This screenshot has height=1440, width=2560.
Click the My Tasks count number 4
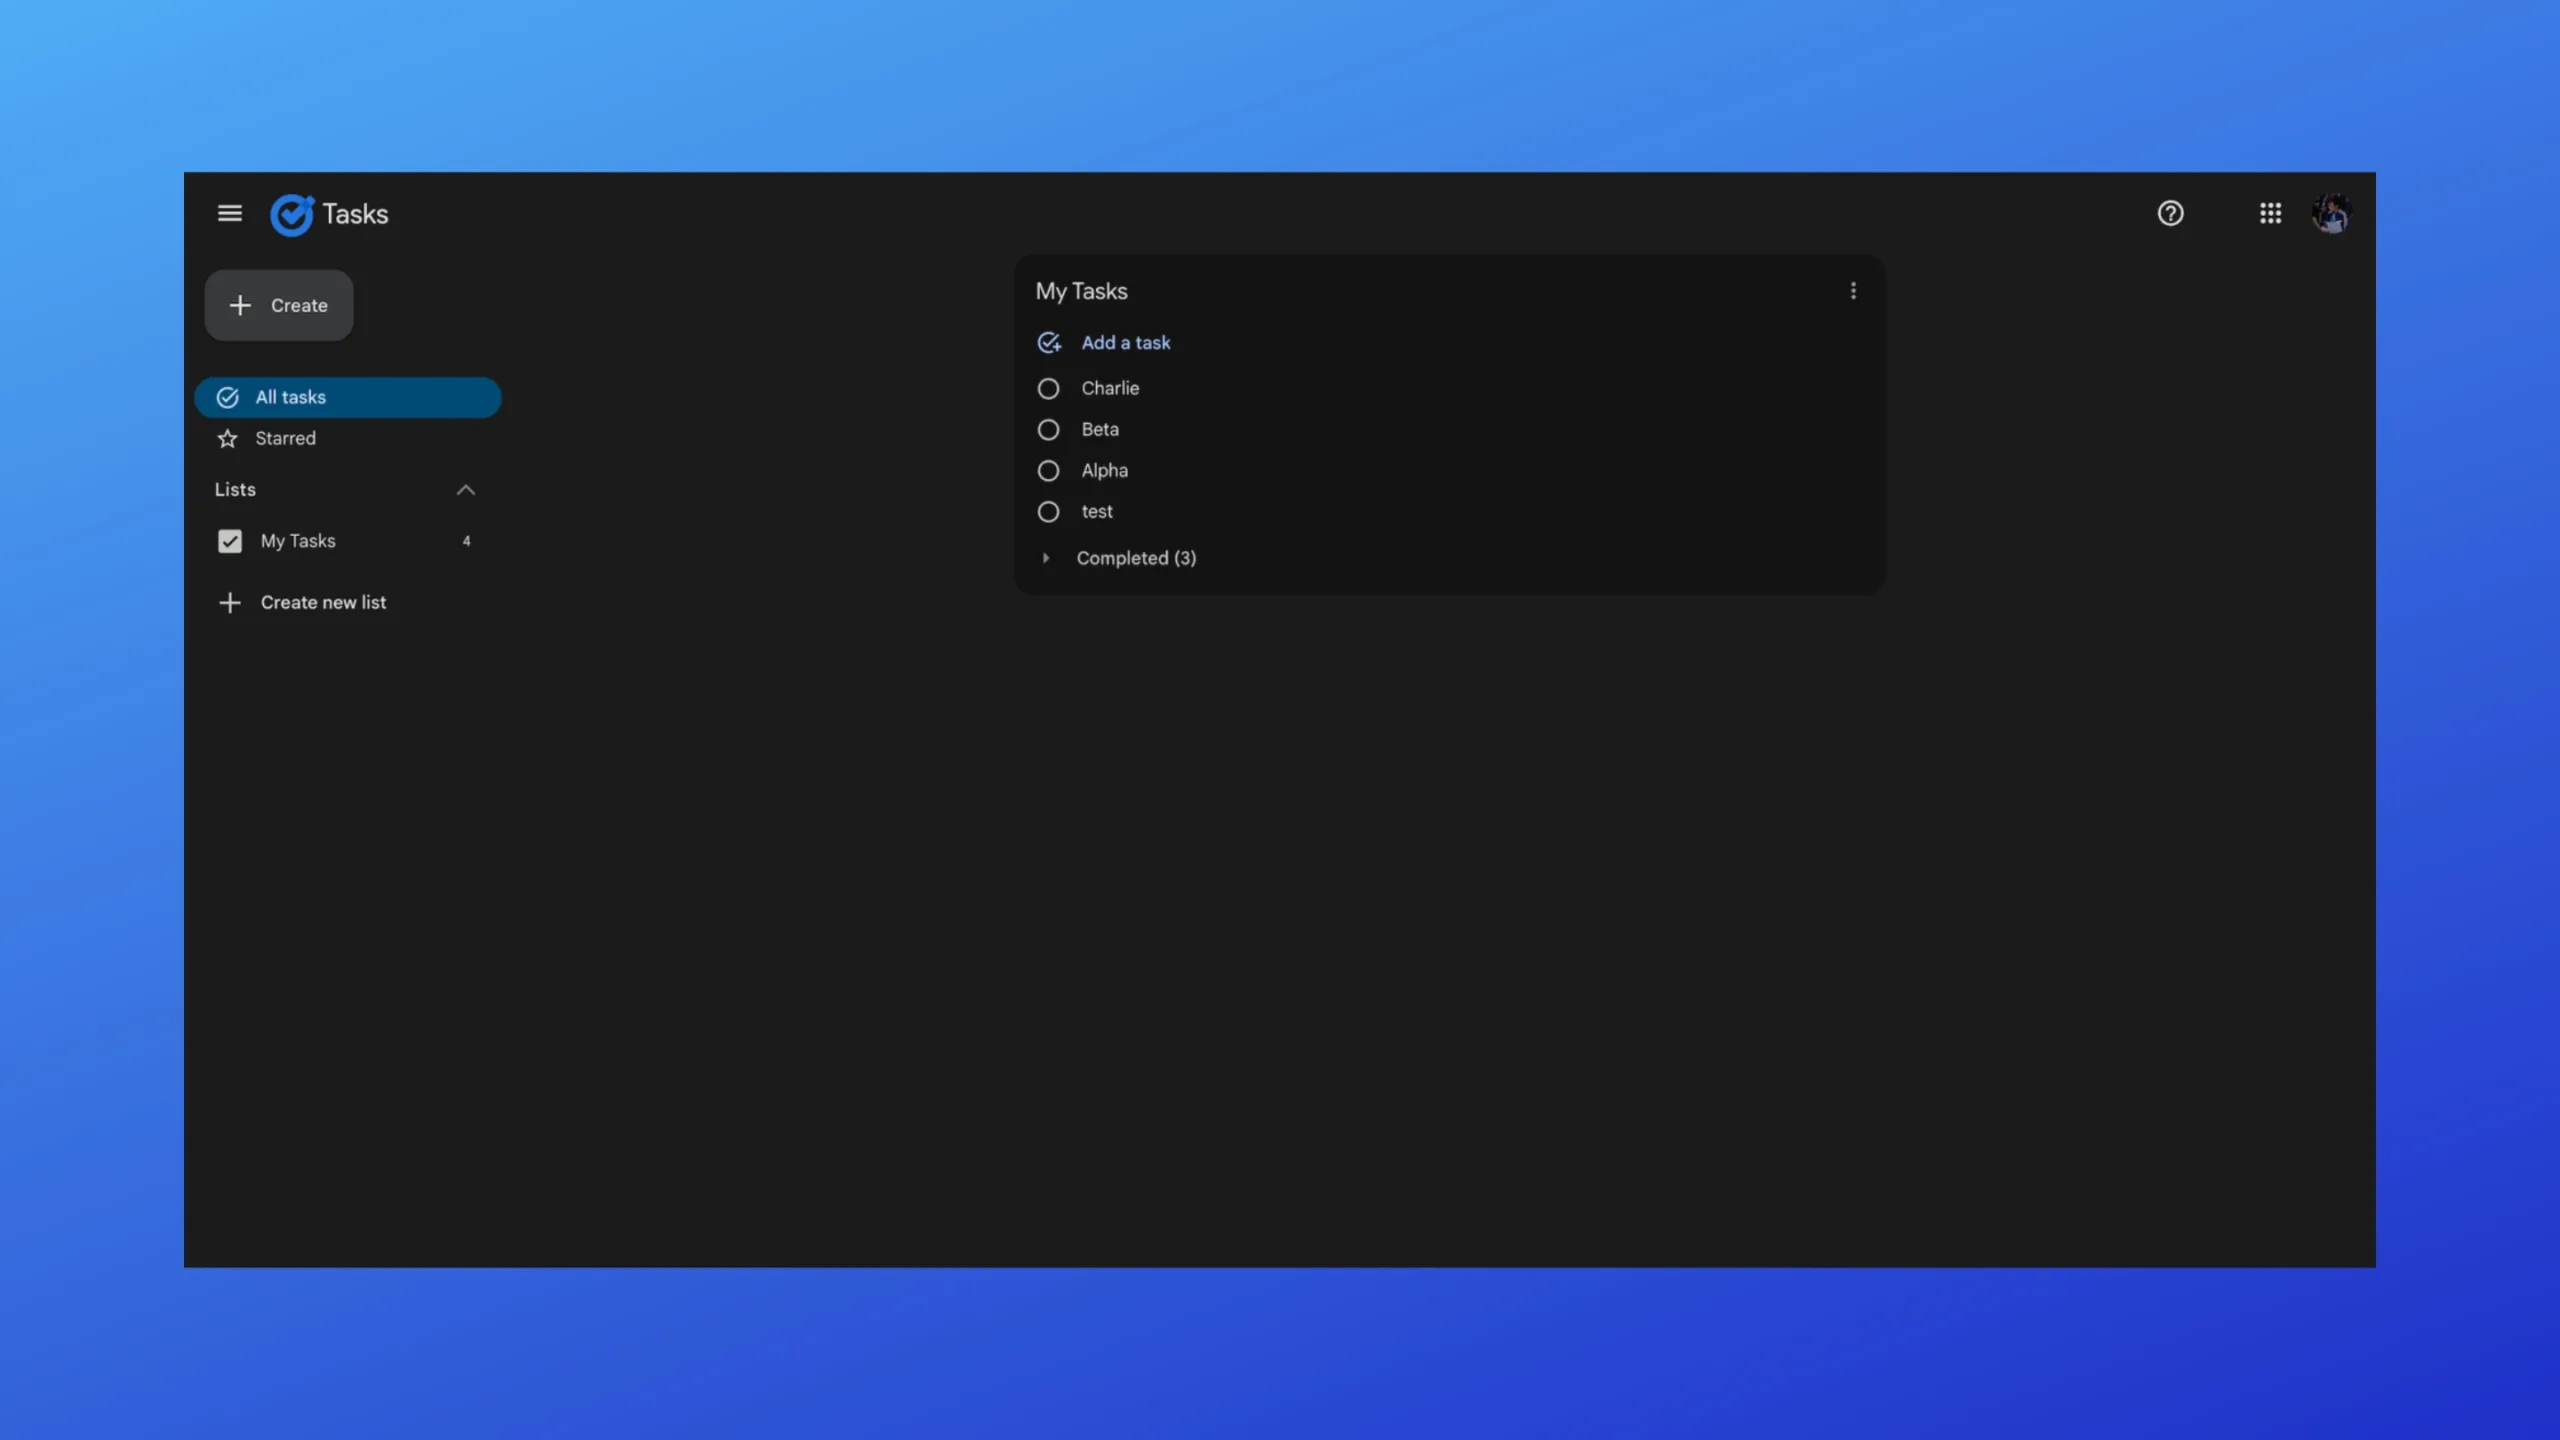[x=466, y=541]
